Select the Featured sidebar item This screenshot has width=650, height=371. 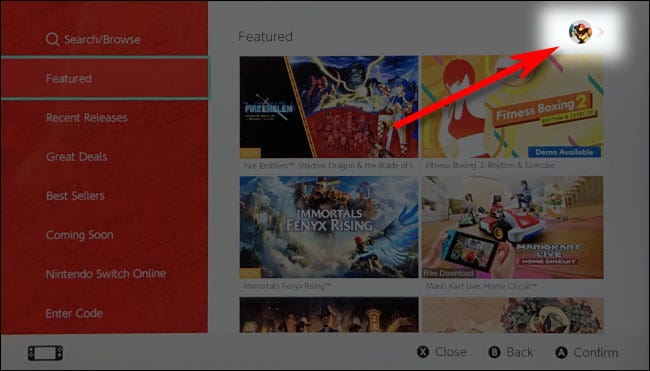click(x=105, y=78)
